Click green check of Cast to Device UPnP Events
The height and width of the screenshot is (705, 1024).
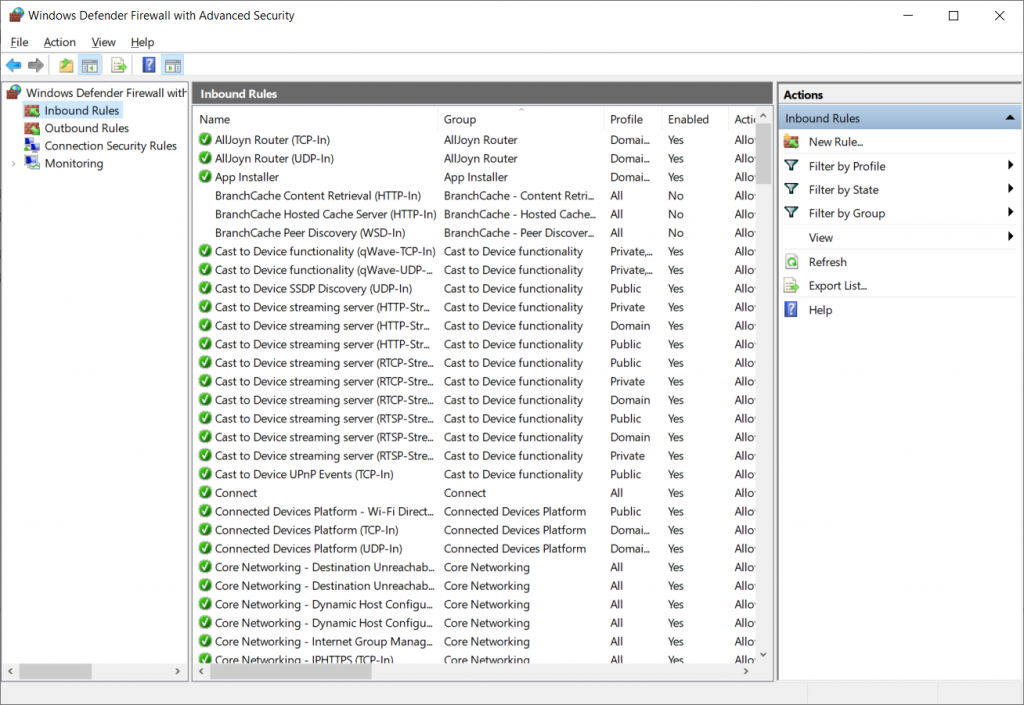pyautogui.click(x=205, y=474)
